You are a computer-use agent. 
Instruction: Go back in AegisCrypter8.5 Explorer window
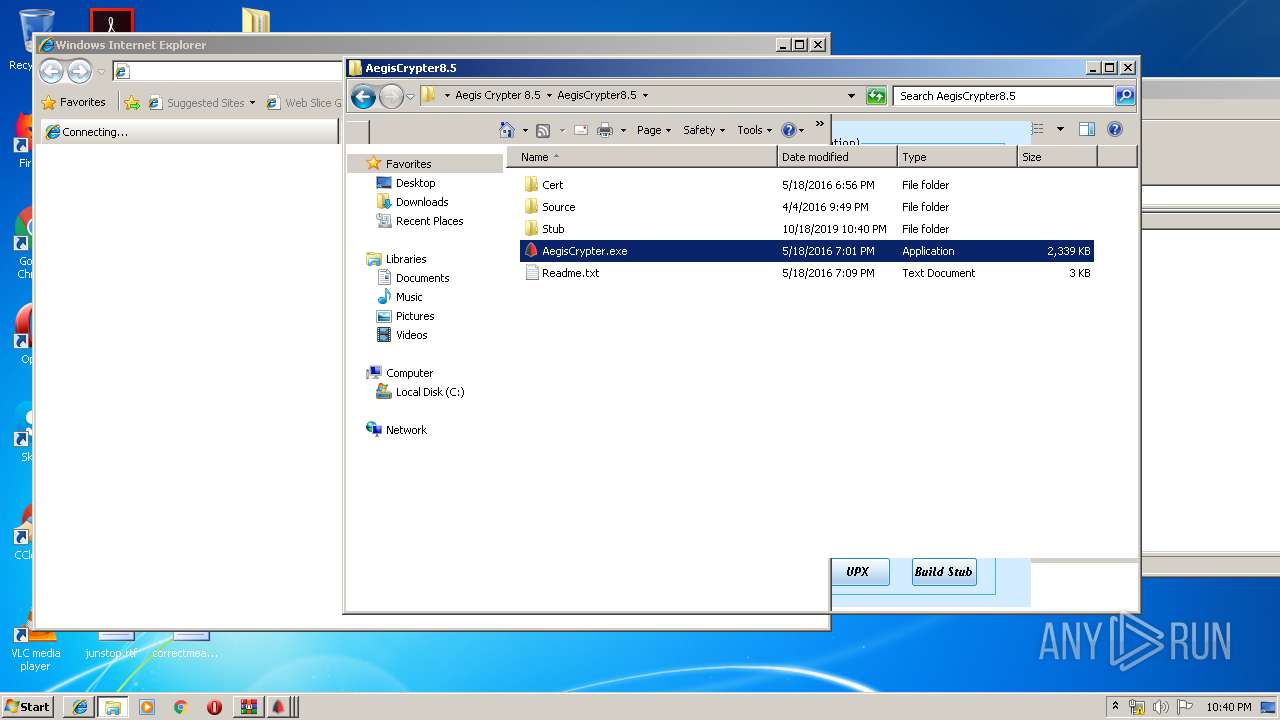(x=364, y=96)
